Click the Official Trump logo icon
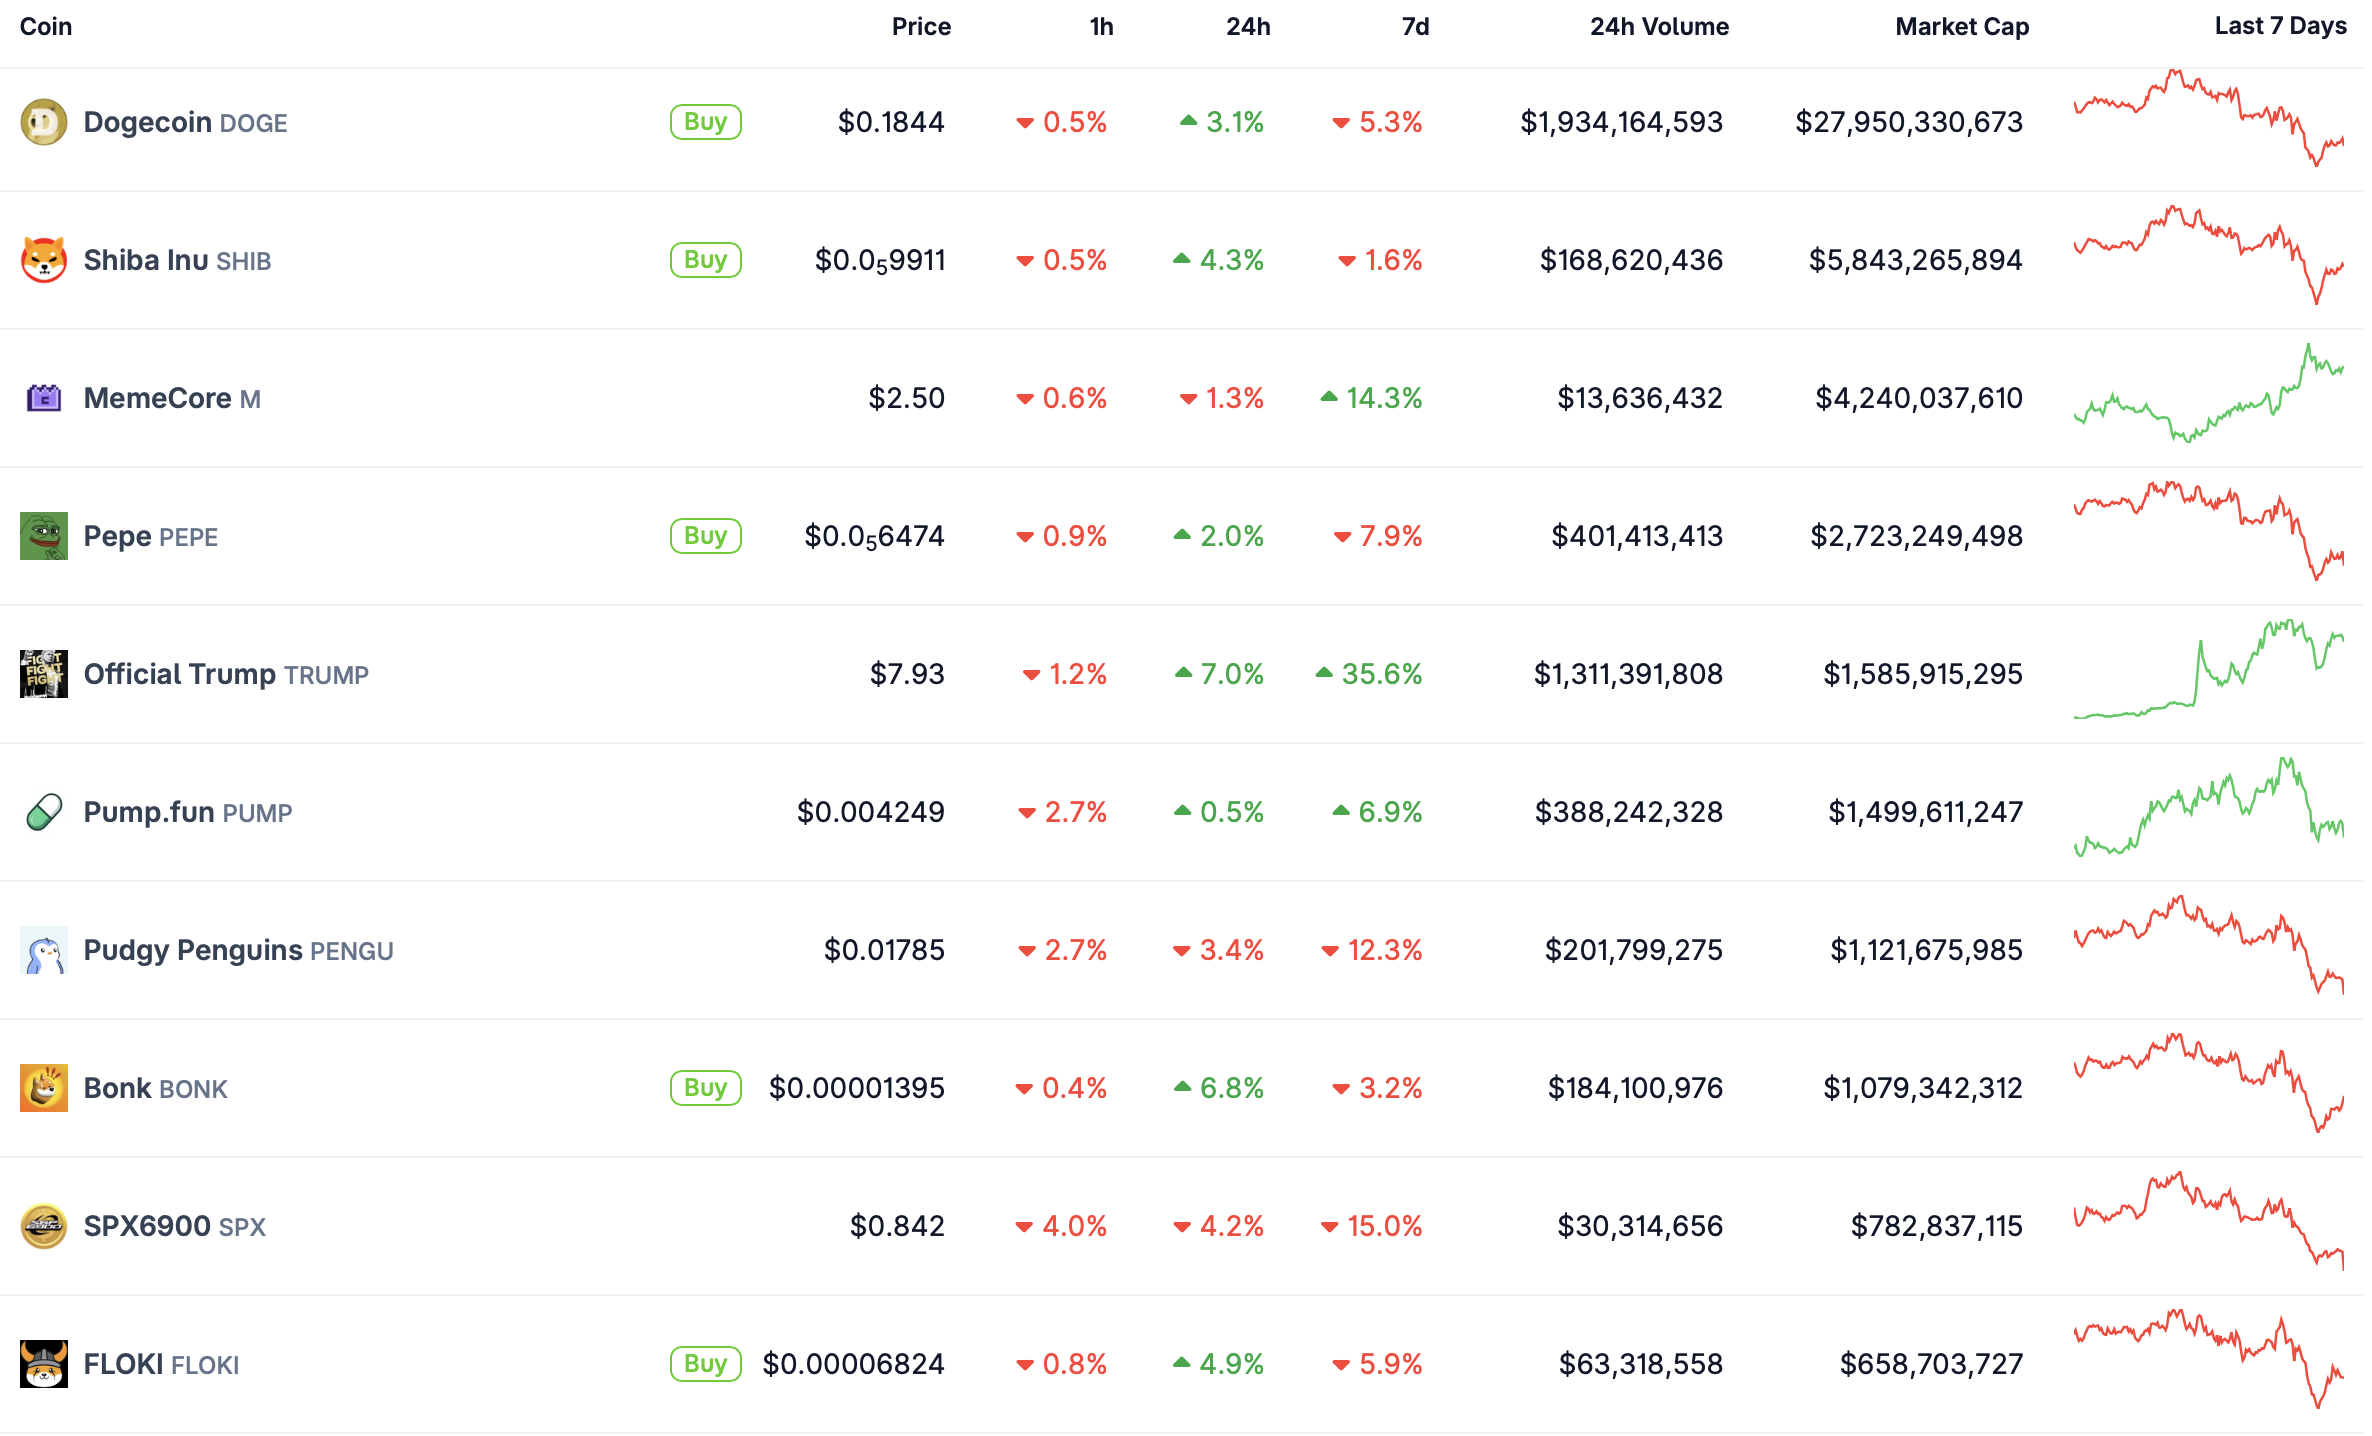This screenshot has height=1436, width=2372. point(44,674)
